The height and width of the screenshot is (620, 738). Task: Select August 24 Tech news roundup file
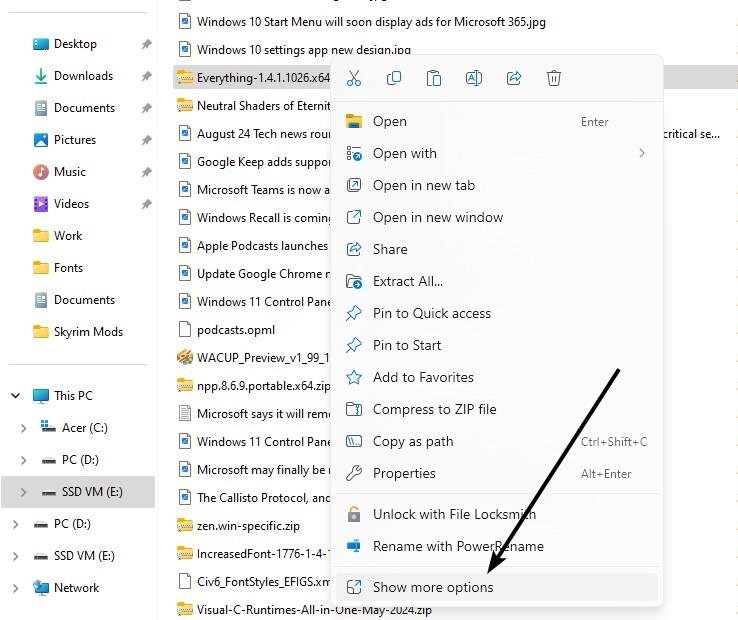[x=263, y=134]
